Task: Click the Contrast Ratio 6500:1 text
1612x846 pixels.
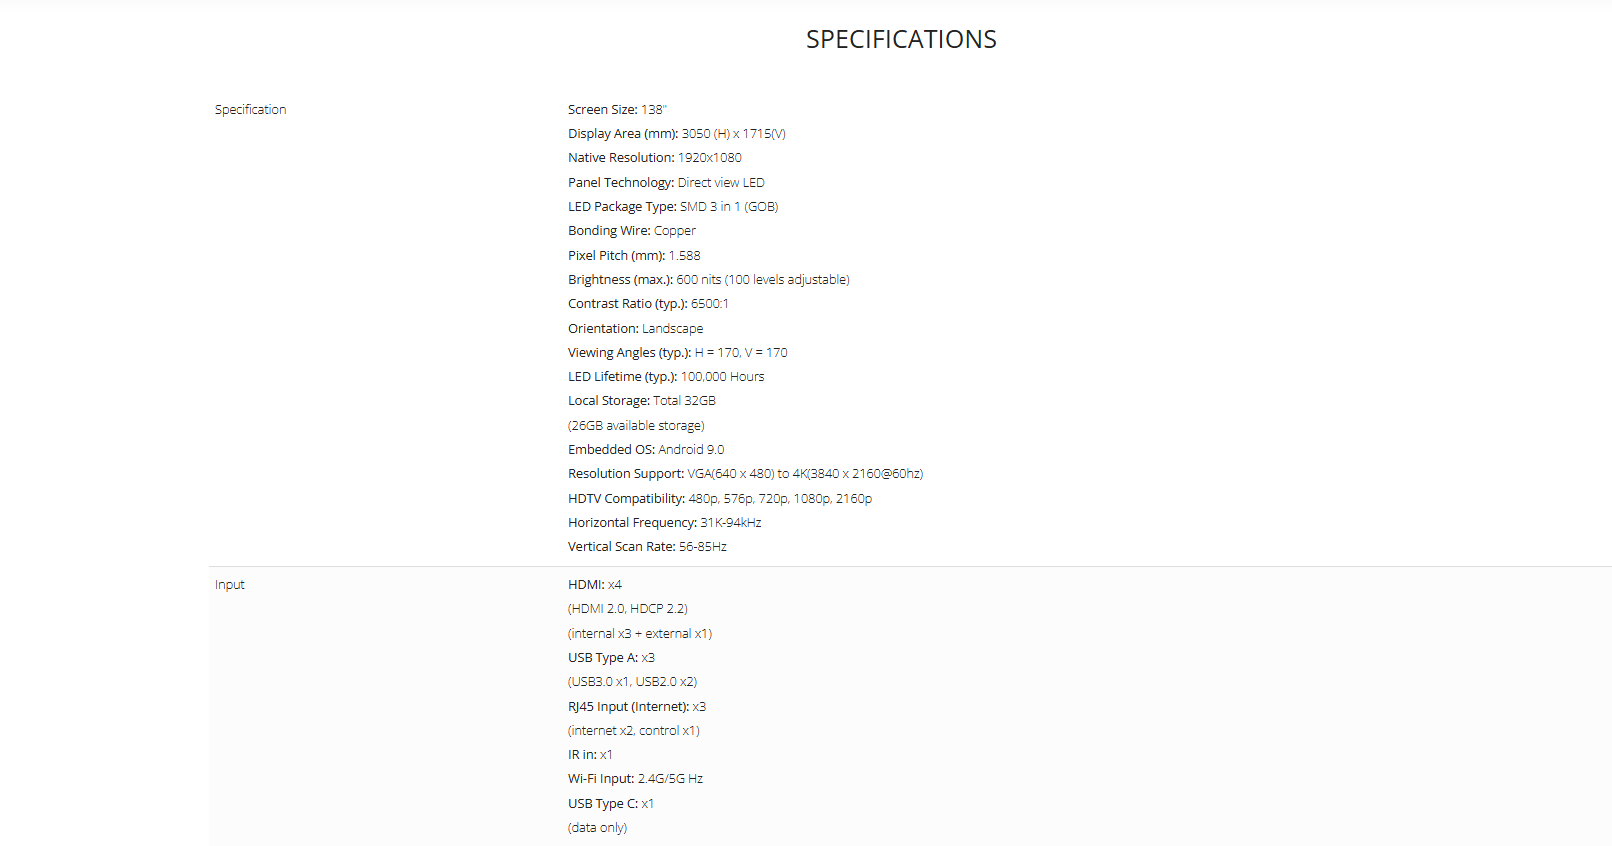Action: [x=648, y=304]
